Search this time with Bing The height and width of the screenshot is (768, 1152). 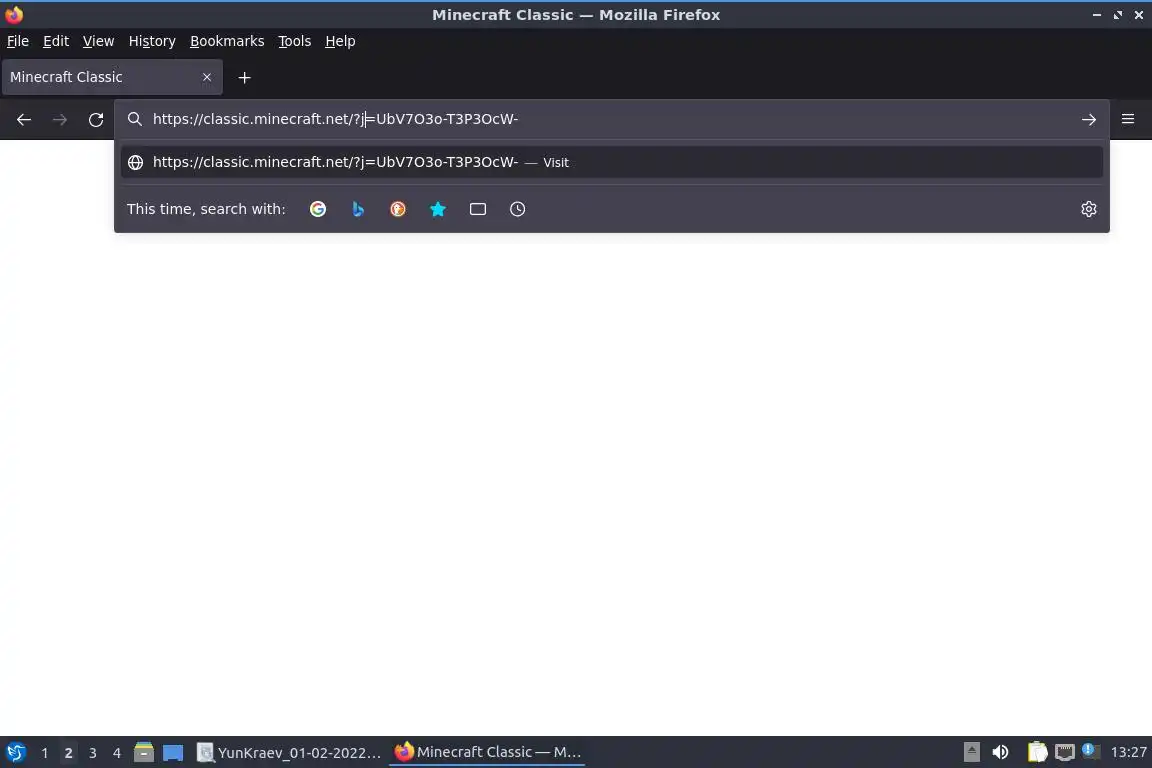click(x=358, y=209)
